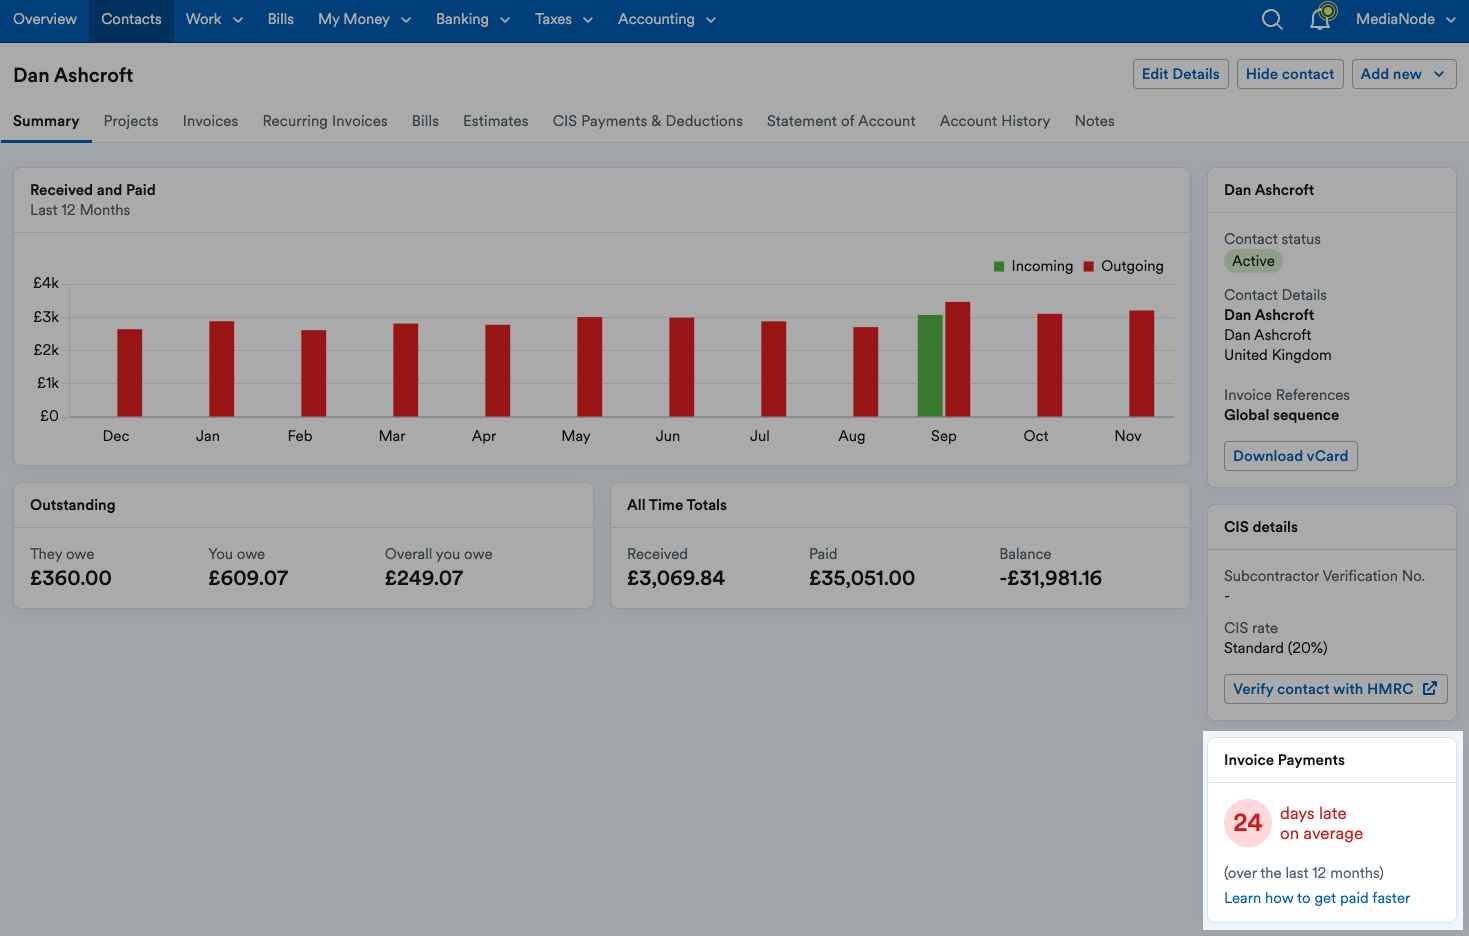Click the You owe £609.07 amount

[x=248, y=578]
